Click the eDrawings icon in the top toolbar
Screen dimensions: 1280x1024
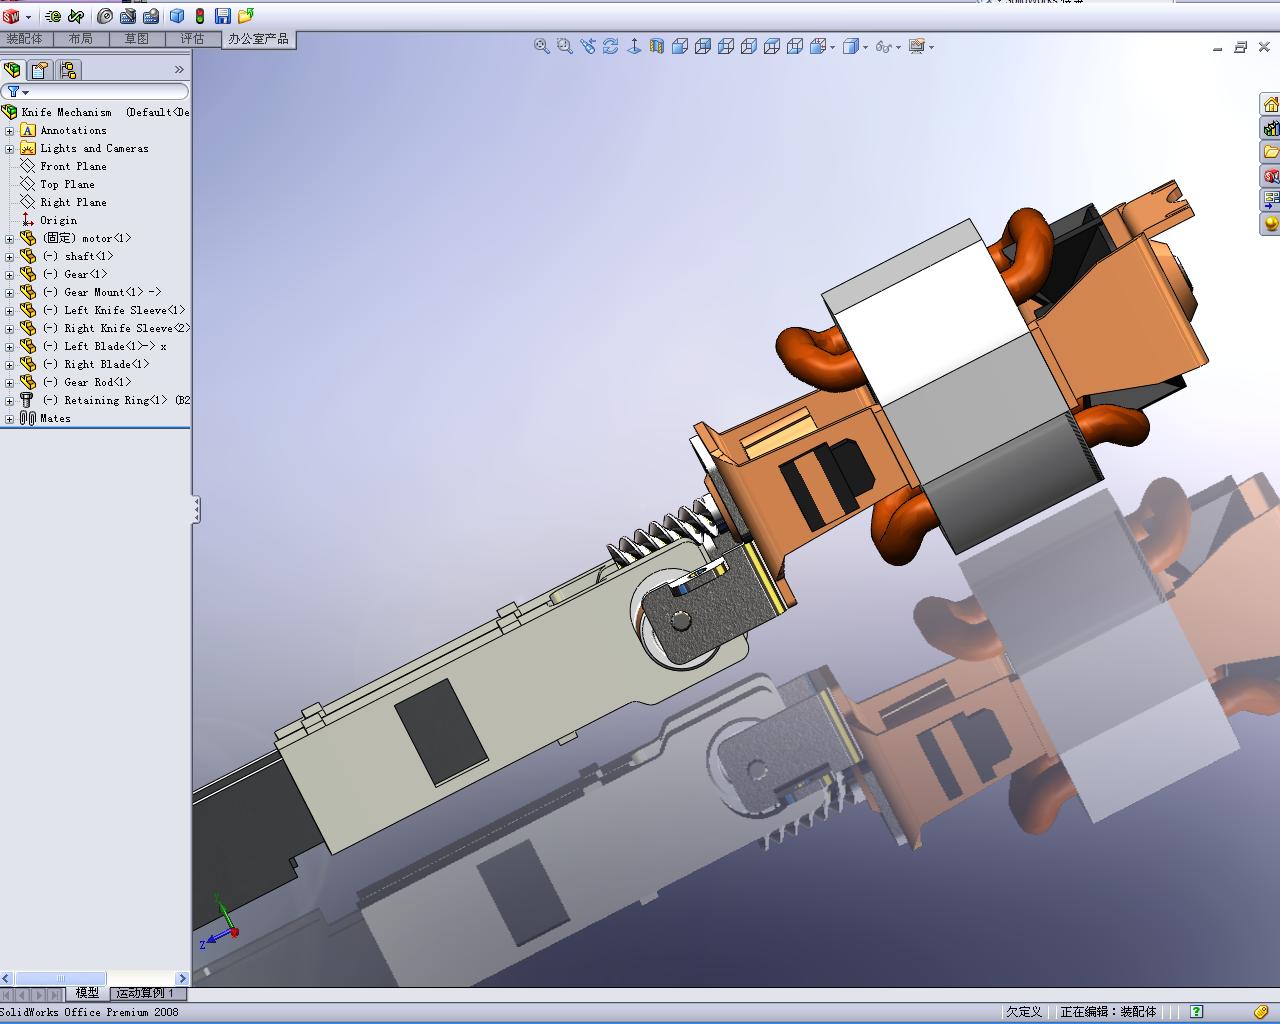coord(54,16)
